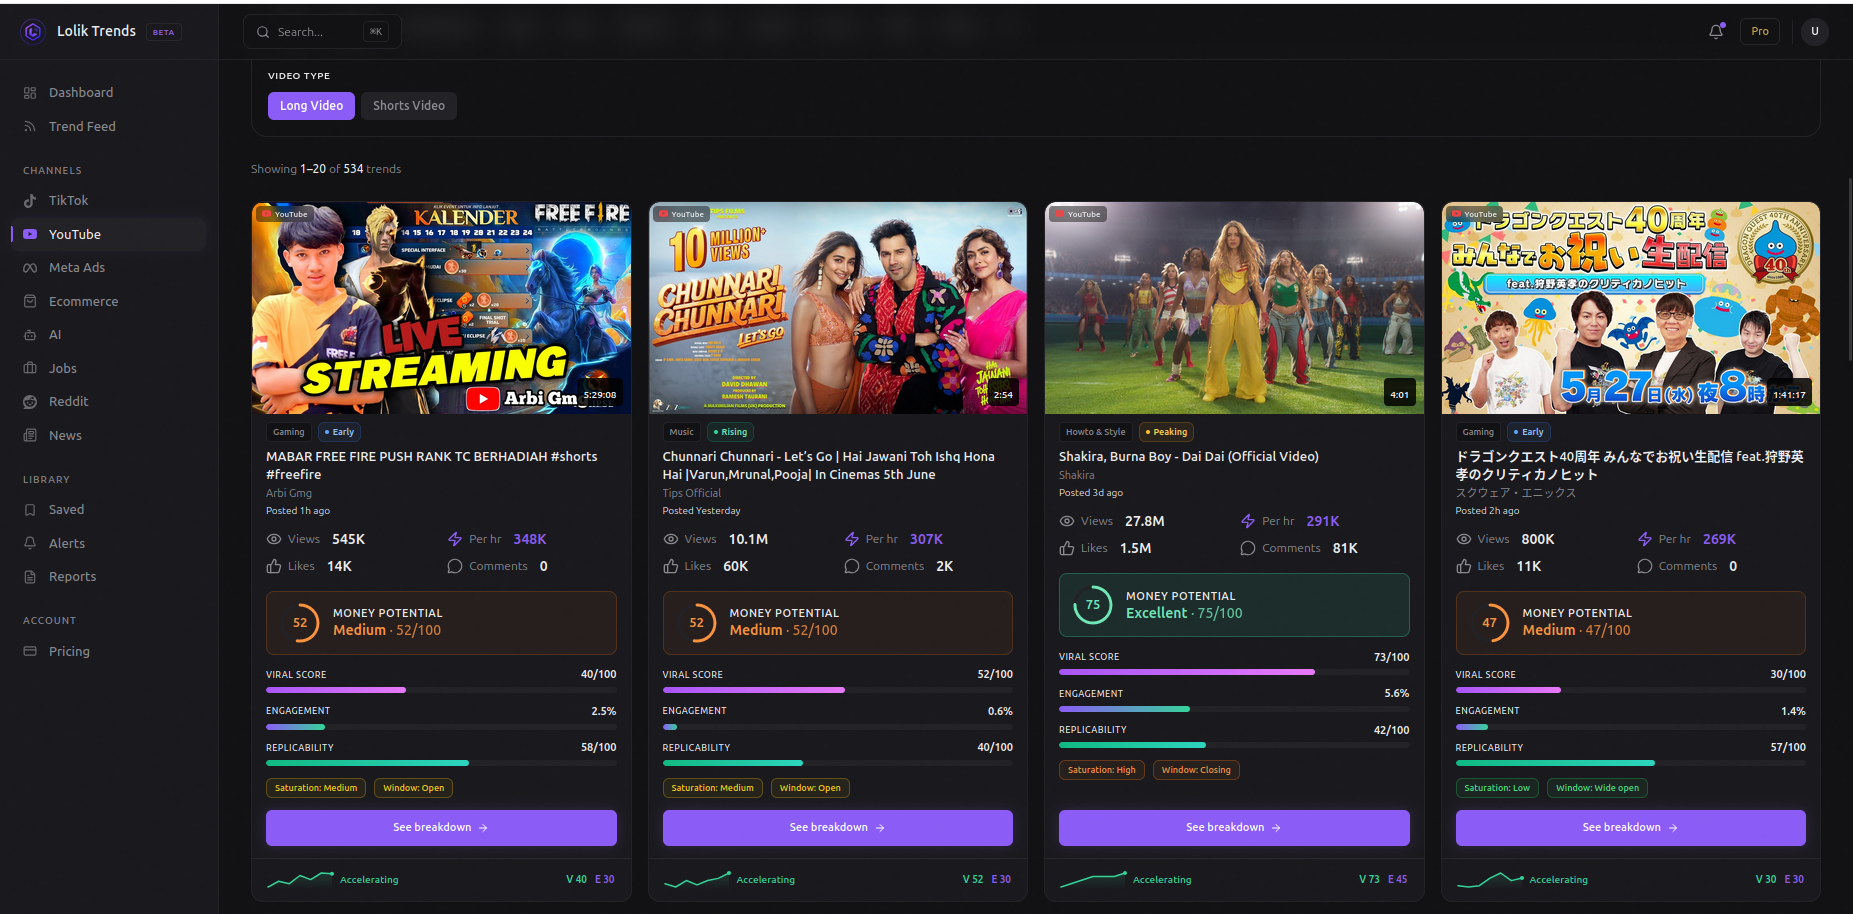Click the search magnifier icon
Screen dimensions: 1853x914
point(263,32)
